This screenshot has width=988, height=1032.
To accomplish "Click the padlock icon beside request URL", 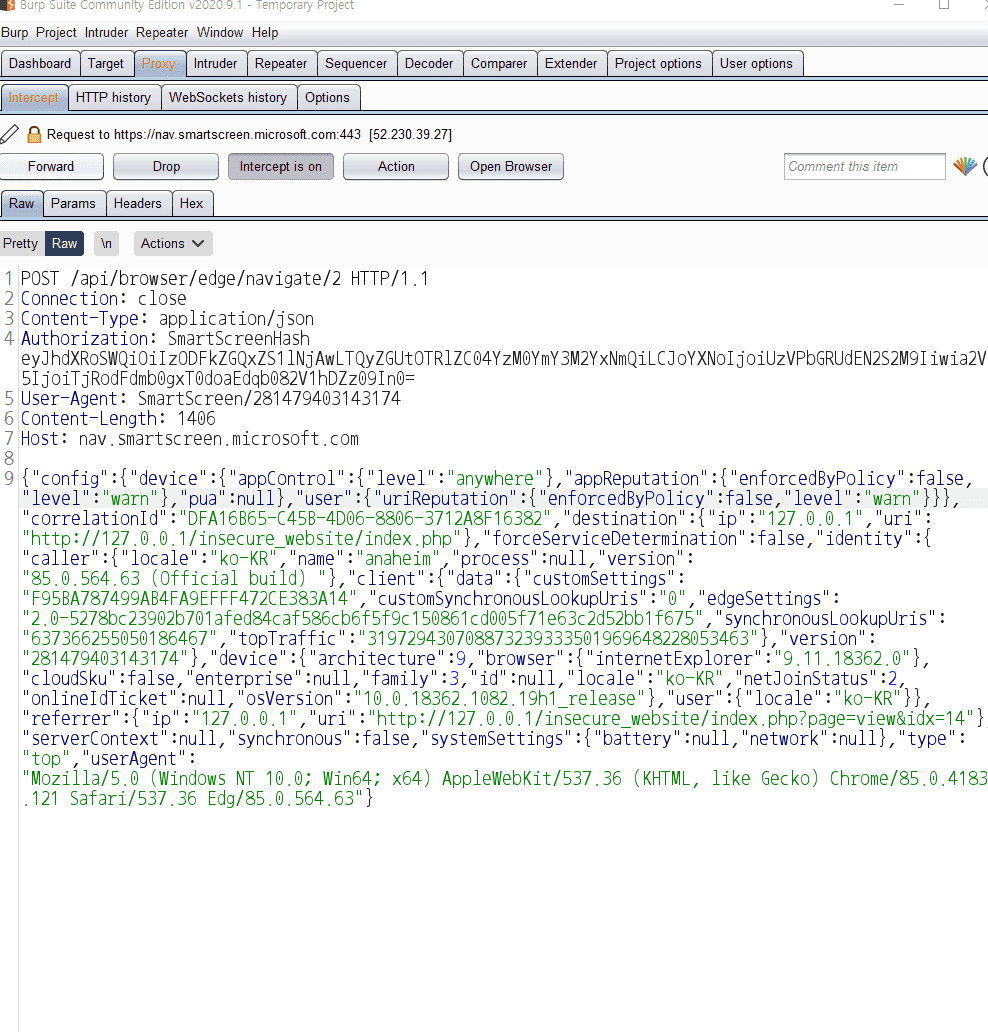I will click(x=34, y=134).
